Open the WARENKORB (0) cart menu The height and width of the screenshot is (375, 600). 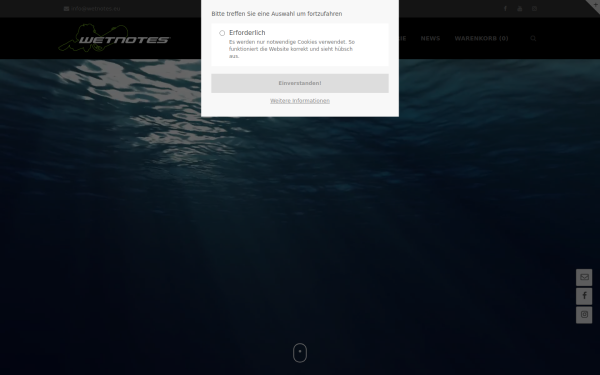click(x=481, y=38)
